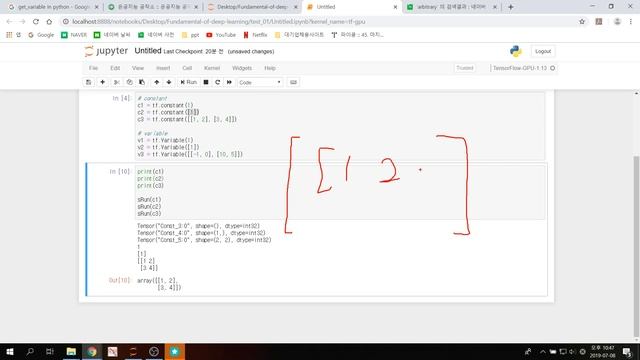This screenshot has width=640, height=360.
Task: Click inside code cell In [4]
Action: (x=340, y=126)
